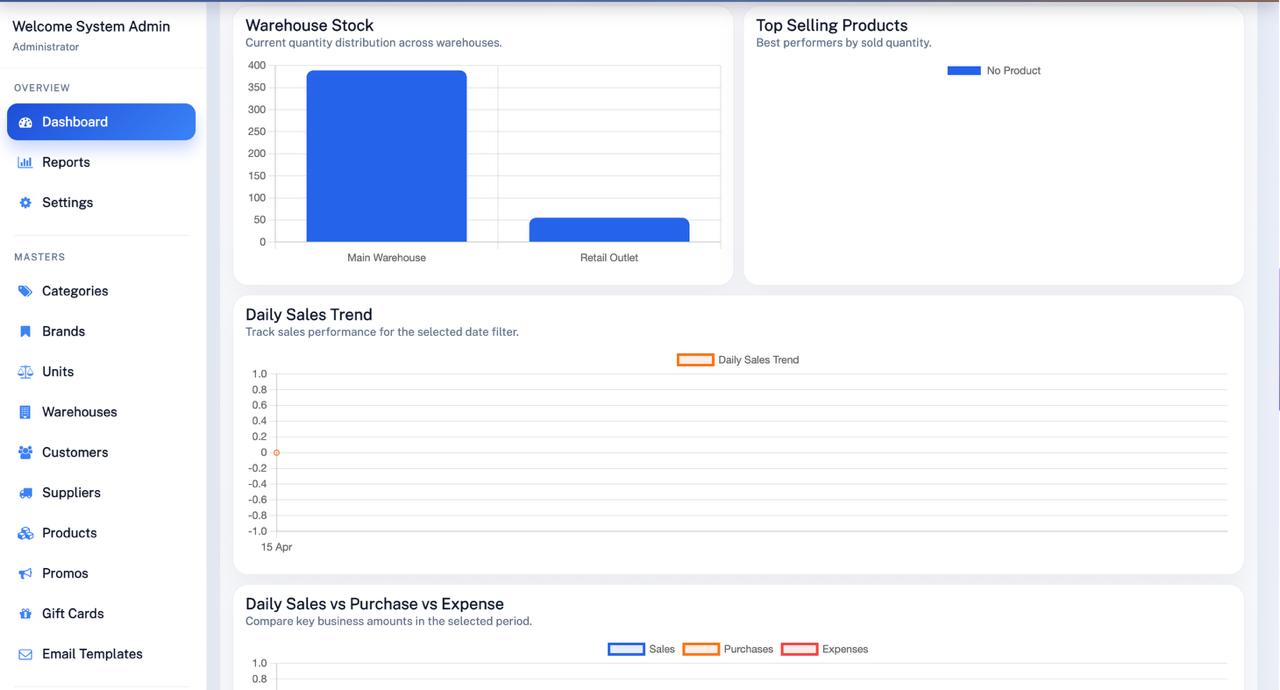This screenshot has width=1280, height=690.
Task: Open Warehouses using its building icon
Action: pos(24,412)
